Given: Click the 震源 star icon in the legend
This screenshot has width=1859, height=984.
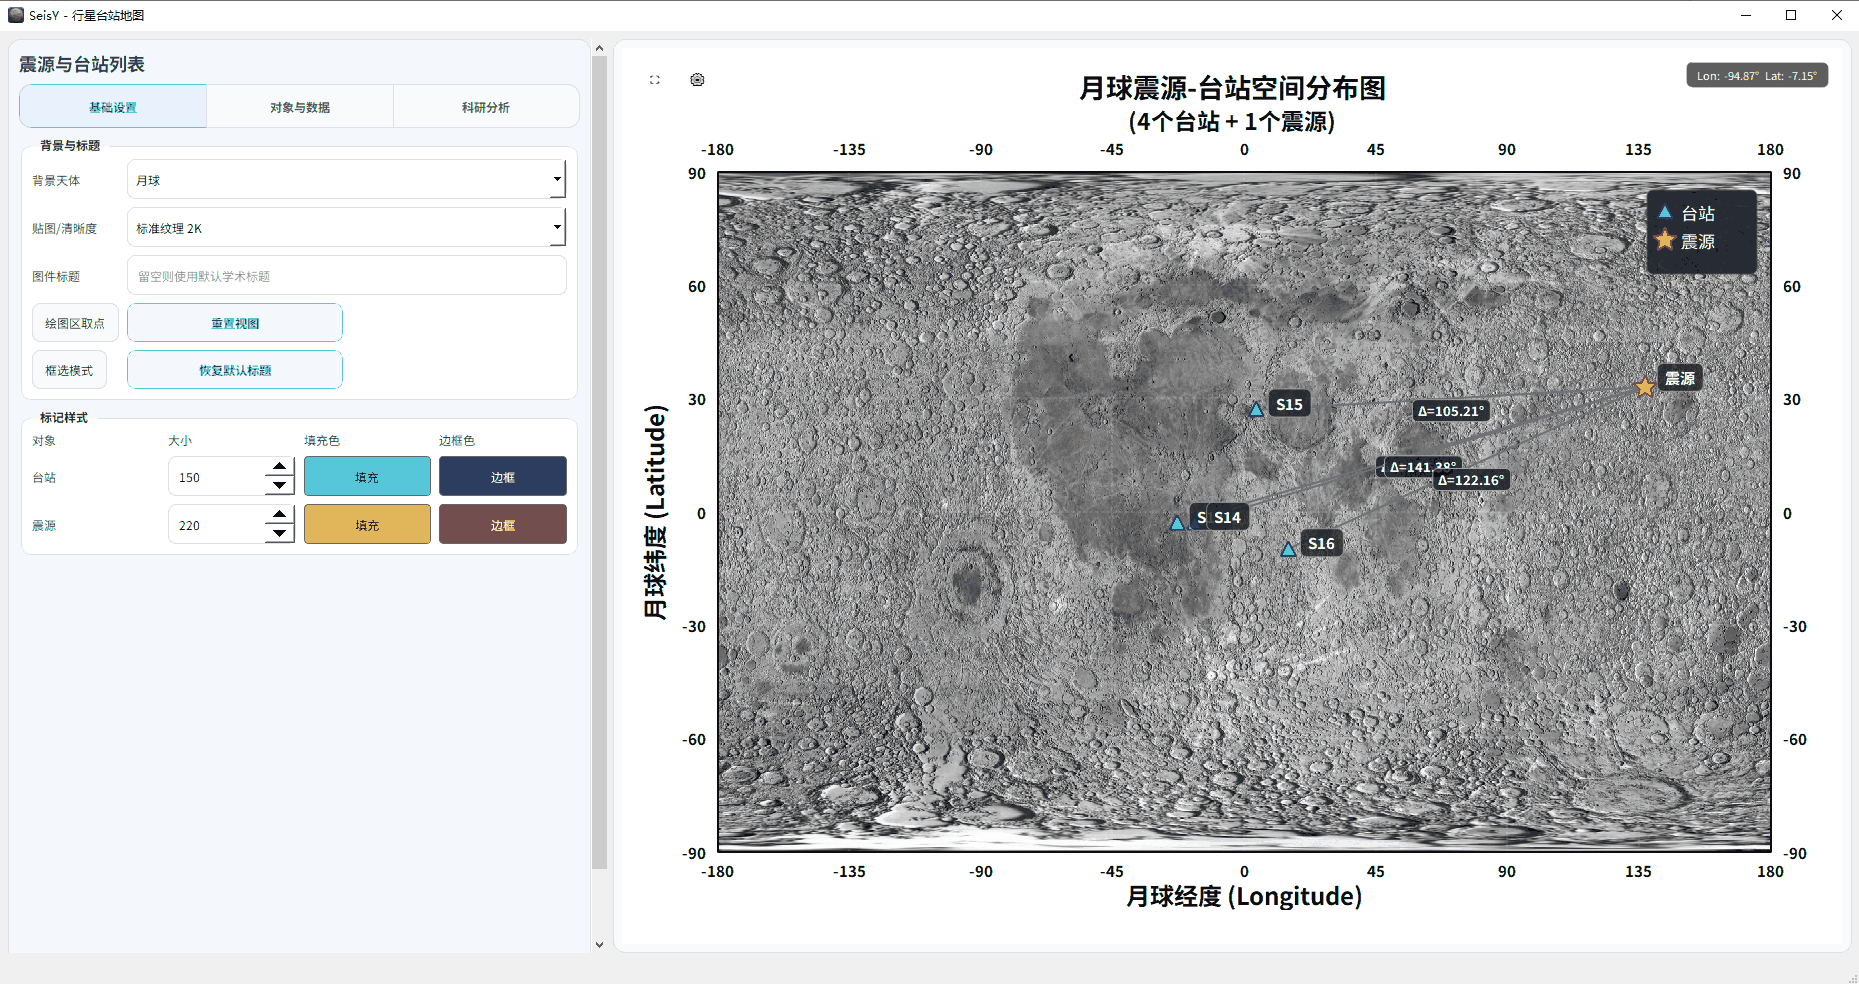Looking at the screenshot, I should click(1665, 240).
